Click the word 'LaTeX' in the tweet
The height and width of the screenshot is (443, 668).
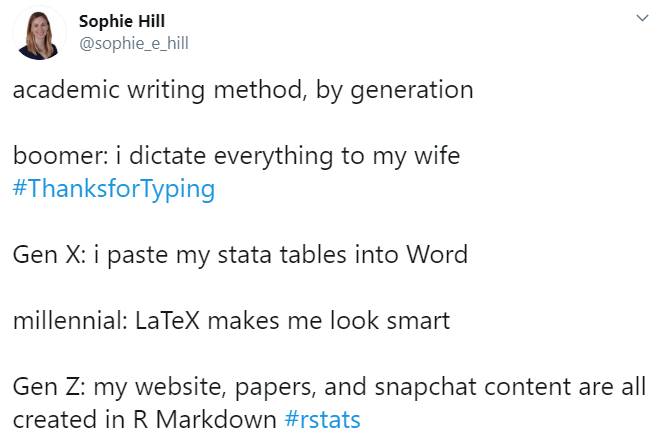167,321
